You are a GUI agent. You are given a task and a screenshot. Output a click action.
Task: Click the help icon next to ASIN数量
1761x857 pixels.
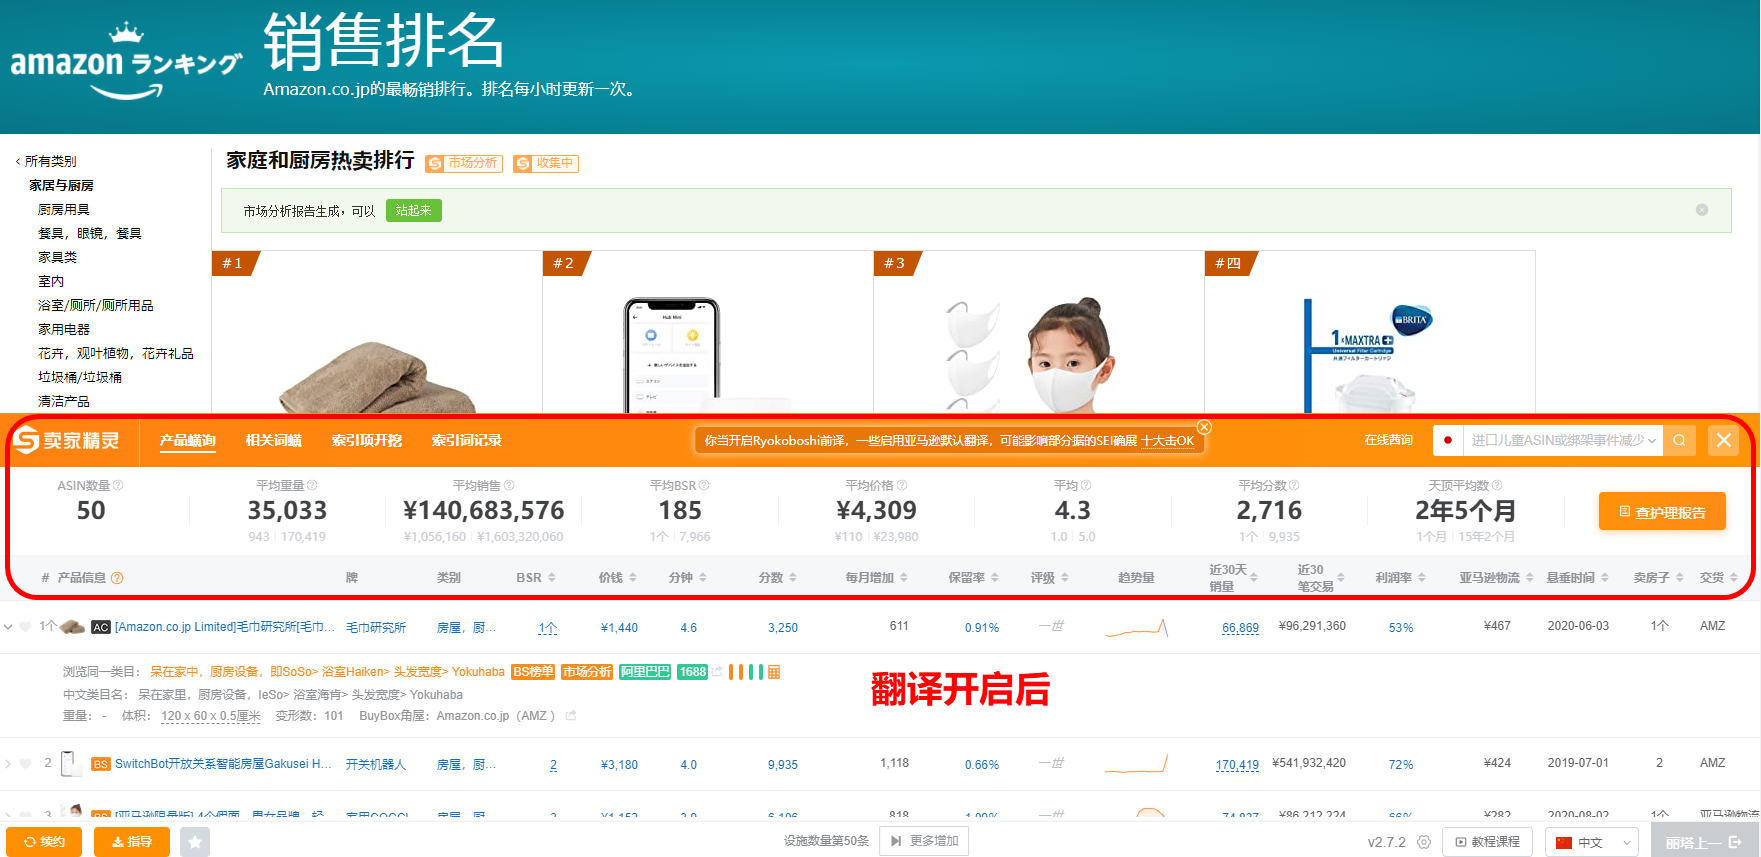(118, 485)
